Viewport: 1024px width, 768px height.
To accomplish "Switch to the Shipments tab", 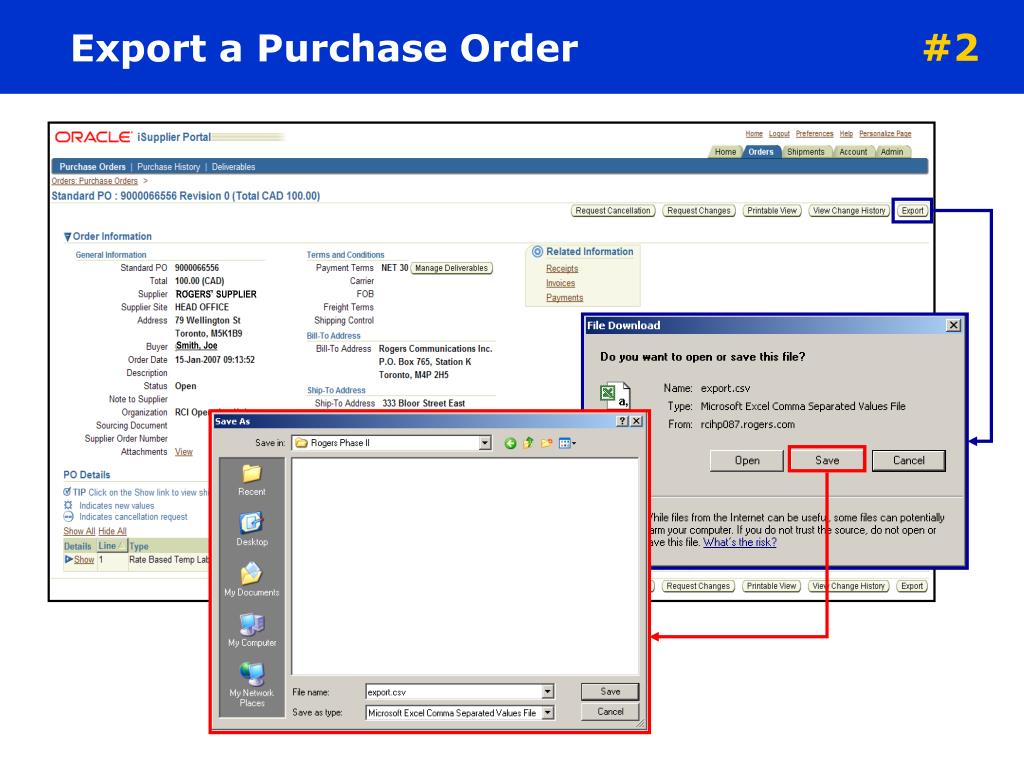I will 805,152.
